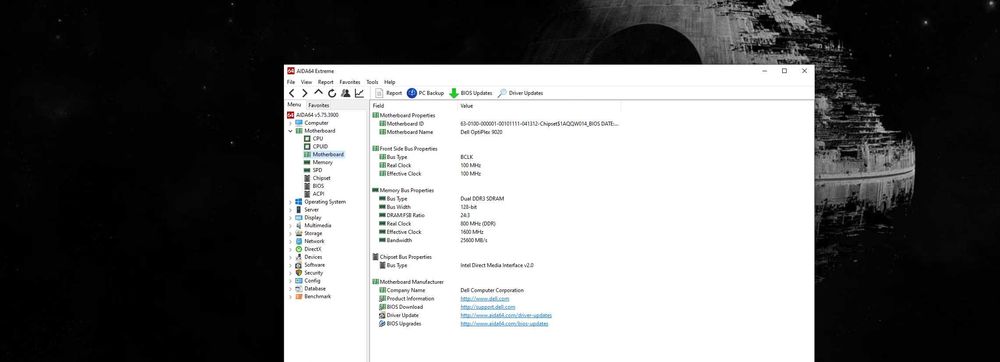1000x362 pixels.
Task: Select the ACPI item in the tree
Action: click(x=318, y=194)
